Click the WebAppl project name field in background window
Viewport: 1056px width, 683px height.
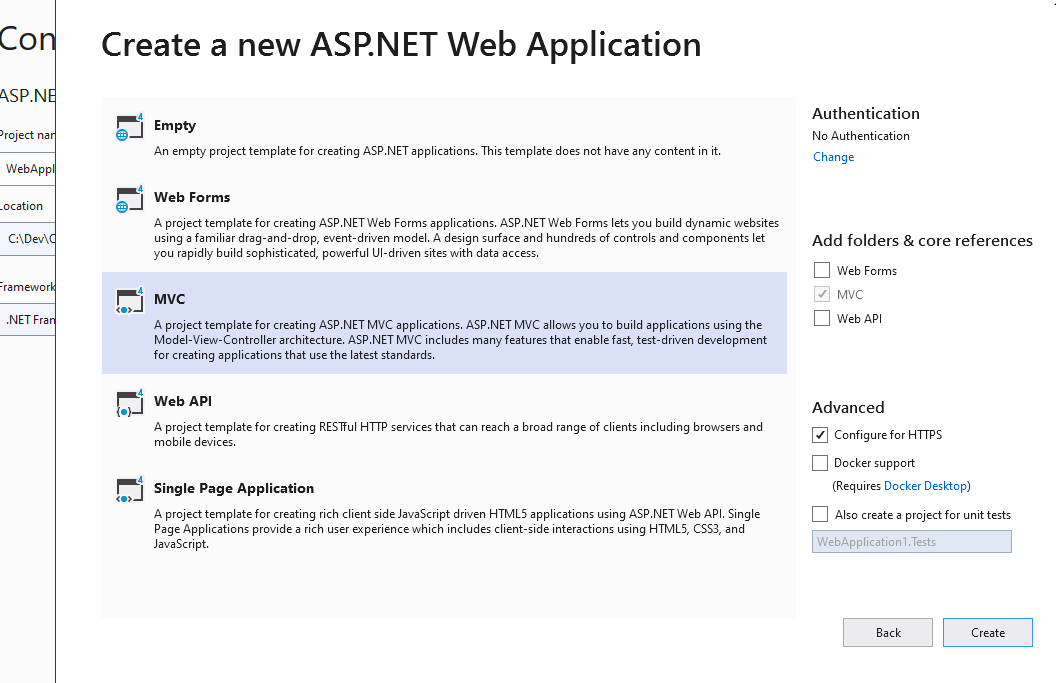click(x=28, y=168)
